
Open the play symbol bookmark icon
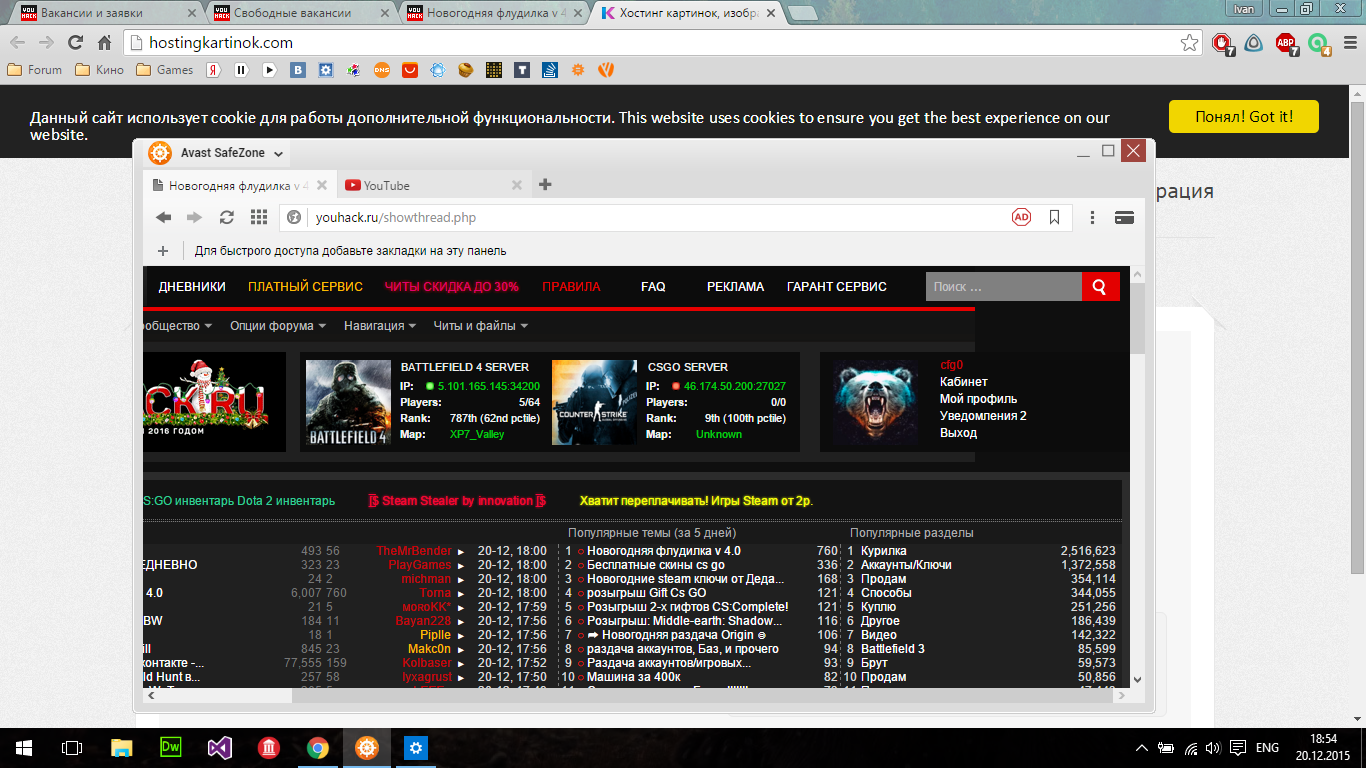click(269, 70)
